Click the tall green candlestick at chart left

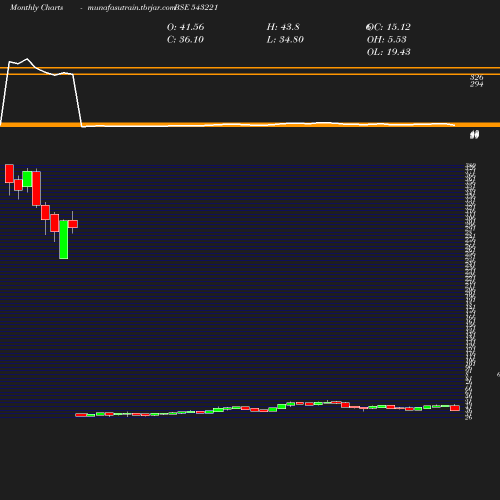[x=64, y=239]
